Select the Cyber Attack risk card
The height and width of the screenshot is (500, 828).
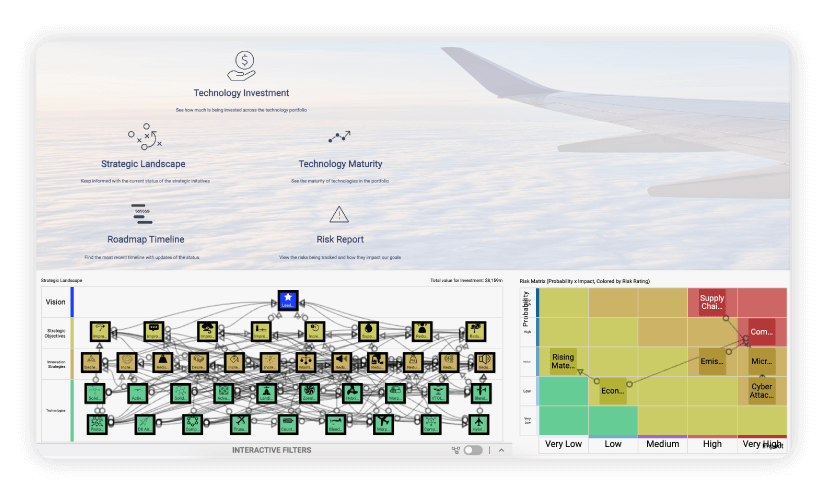click(x=762, y=390)
